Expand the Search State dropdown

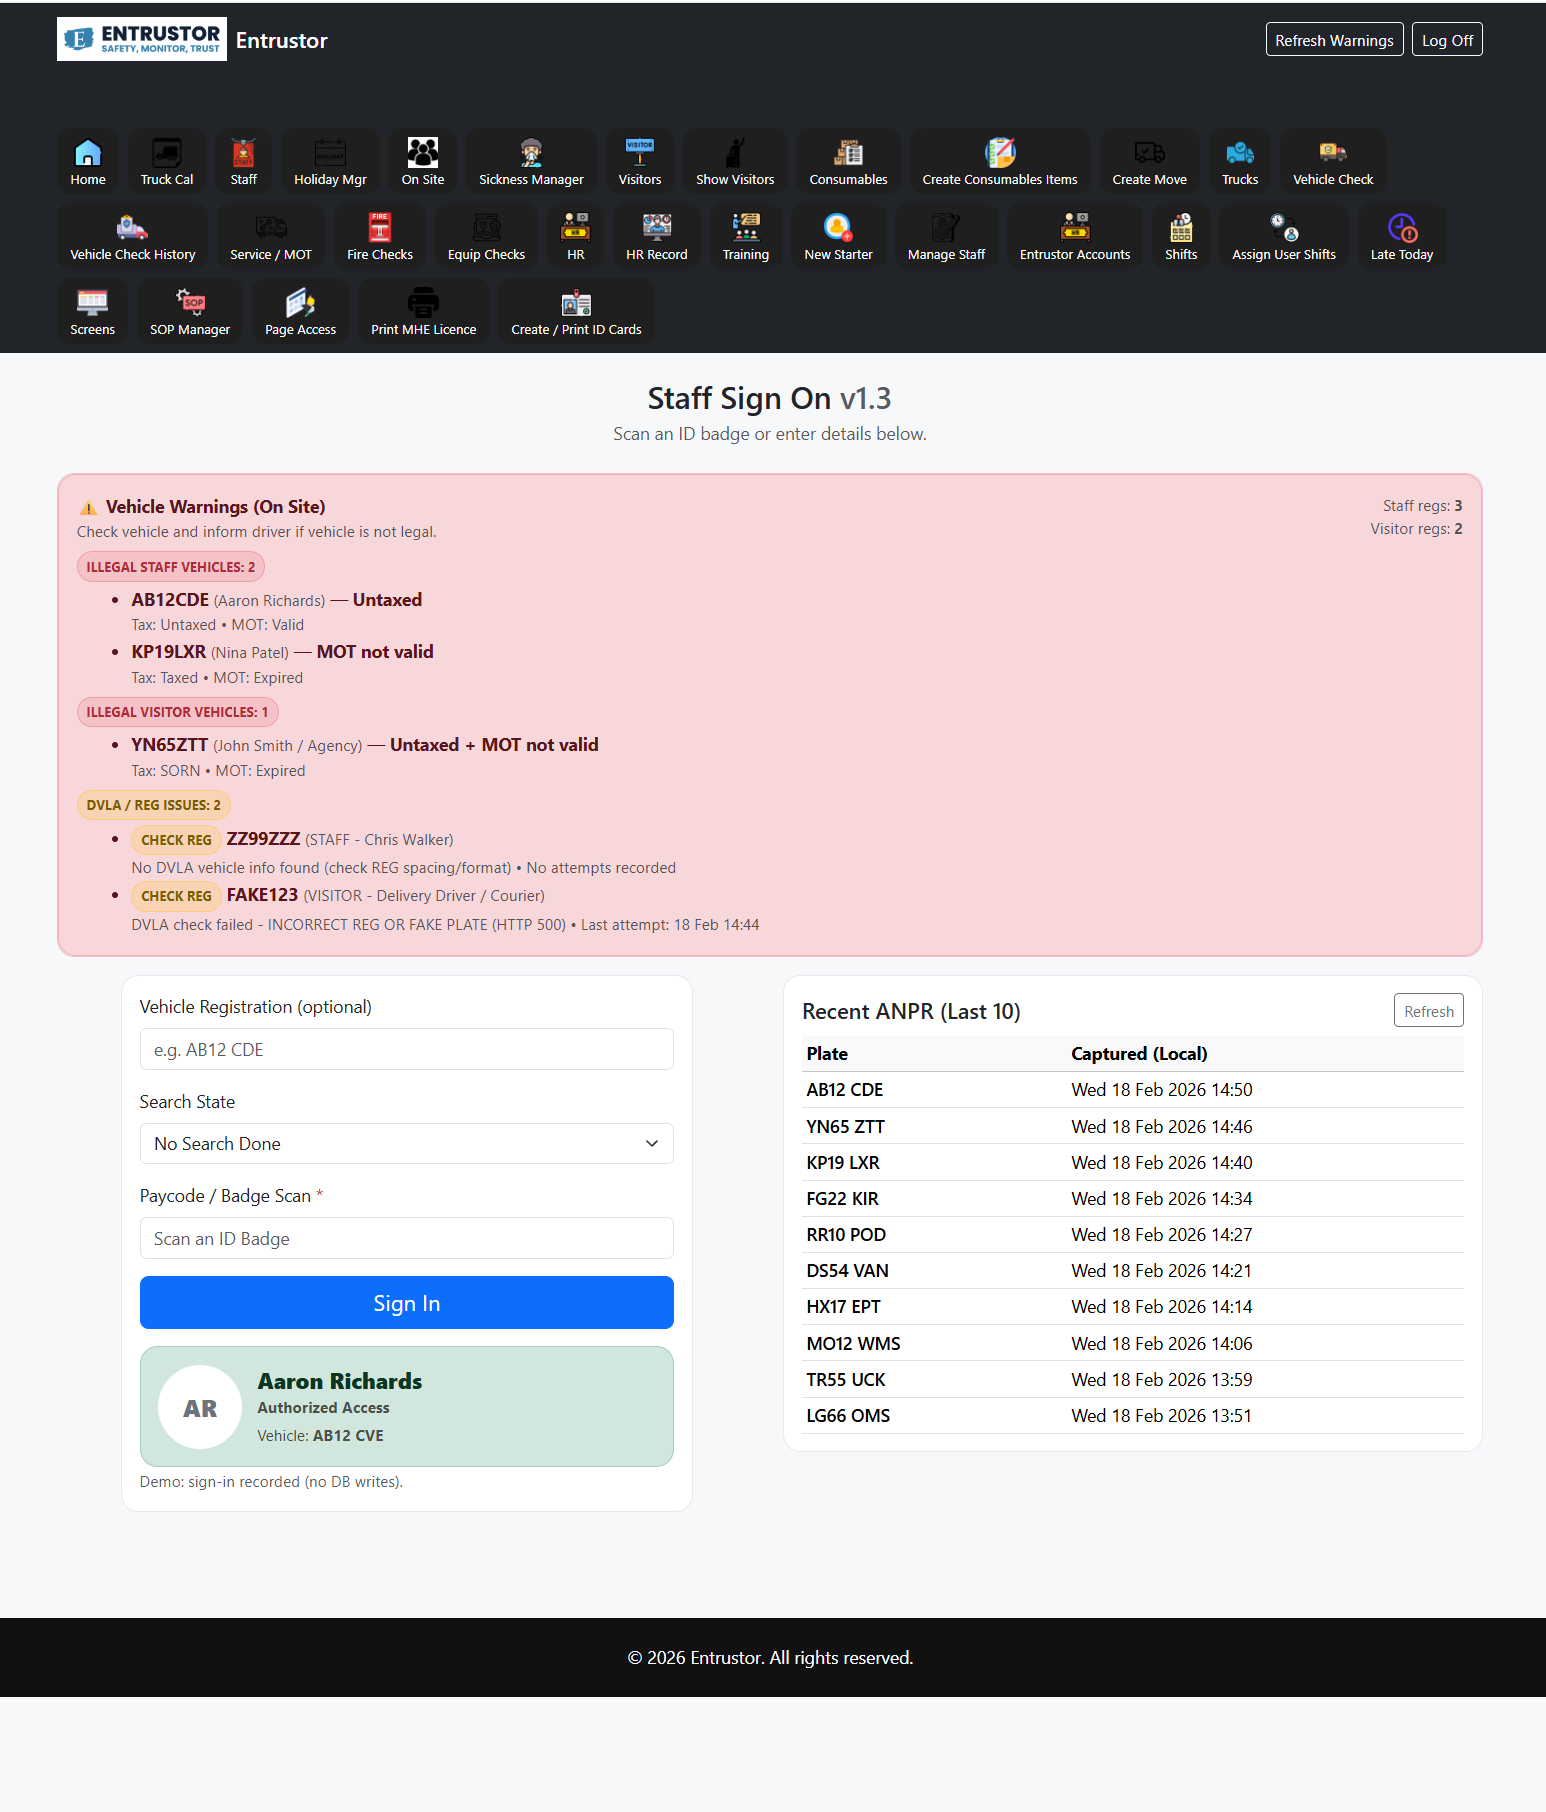click(407, 1144)
